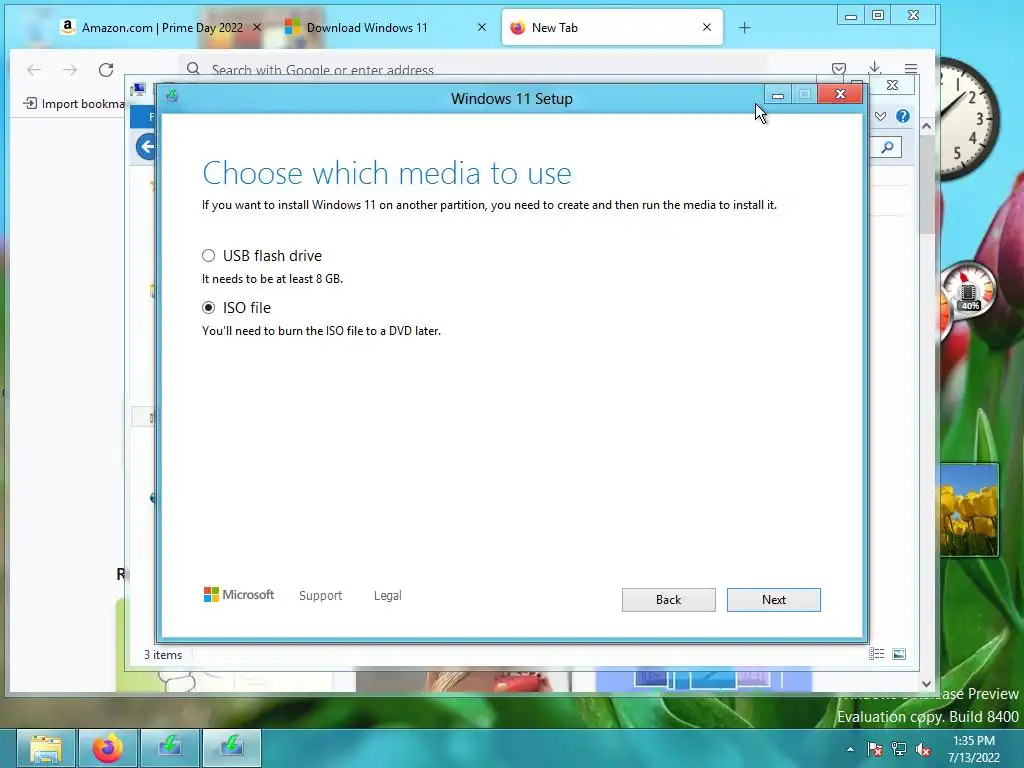This screenshot has width=1024, height=768.
Task: Open the network tray icon
Action: (899, 749)
